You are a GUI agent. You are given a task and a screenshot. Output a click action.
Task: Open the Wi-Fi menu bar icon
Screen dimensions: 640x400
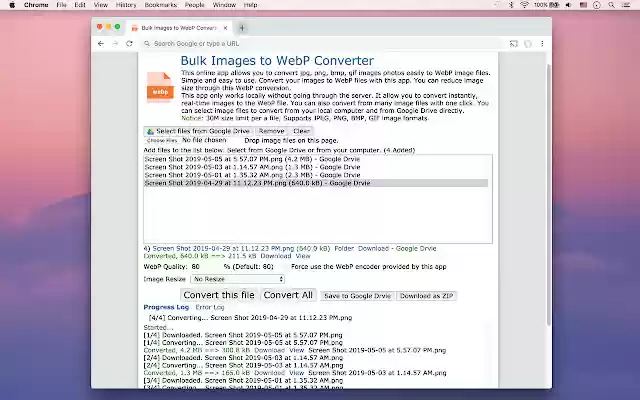click(524, 5)
